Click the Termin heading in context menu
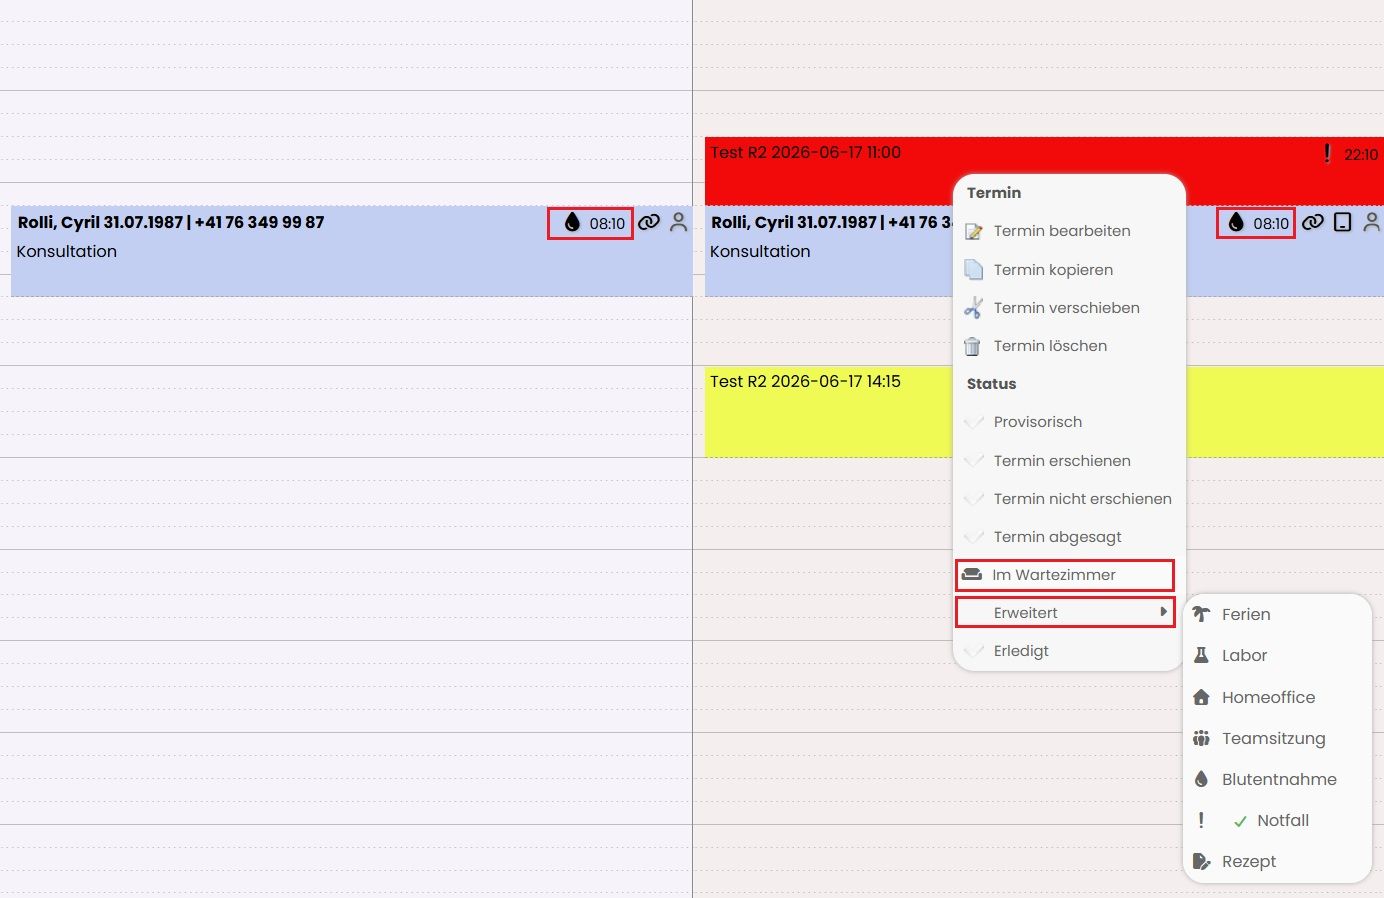 (994, 193)
